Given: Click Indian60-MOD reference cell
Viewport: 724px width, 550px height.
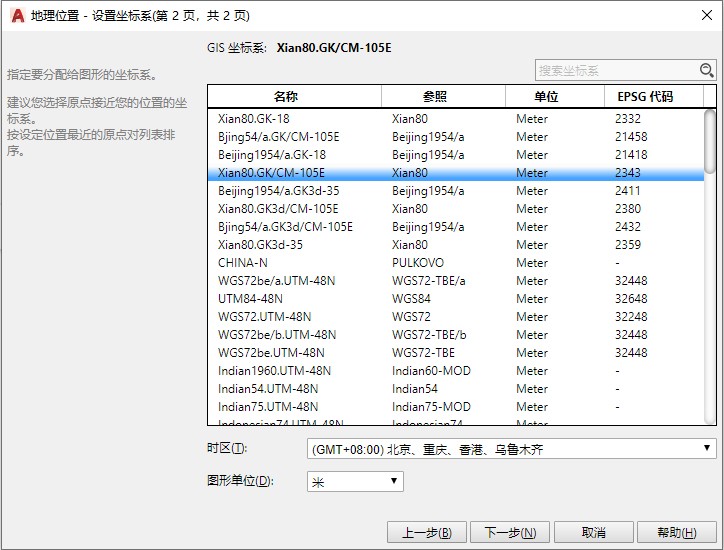Looking at the screenshot, I should (x=431, y=371).
